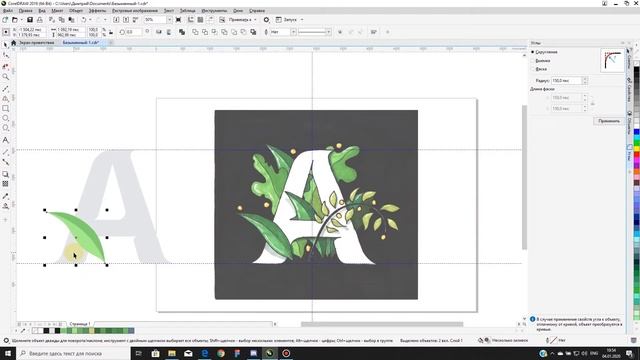Select the Freehand drawing tool
This screenshot has width=640, height=360.
click(x=5, y=88)
